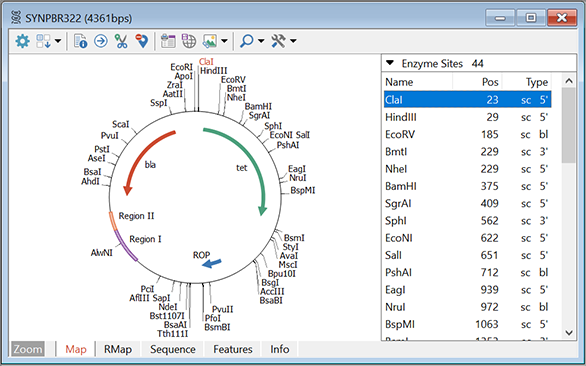Select the HindIII row in enzyme list
This screenshot has width=586, height=366.
(x=467, y=117)
